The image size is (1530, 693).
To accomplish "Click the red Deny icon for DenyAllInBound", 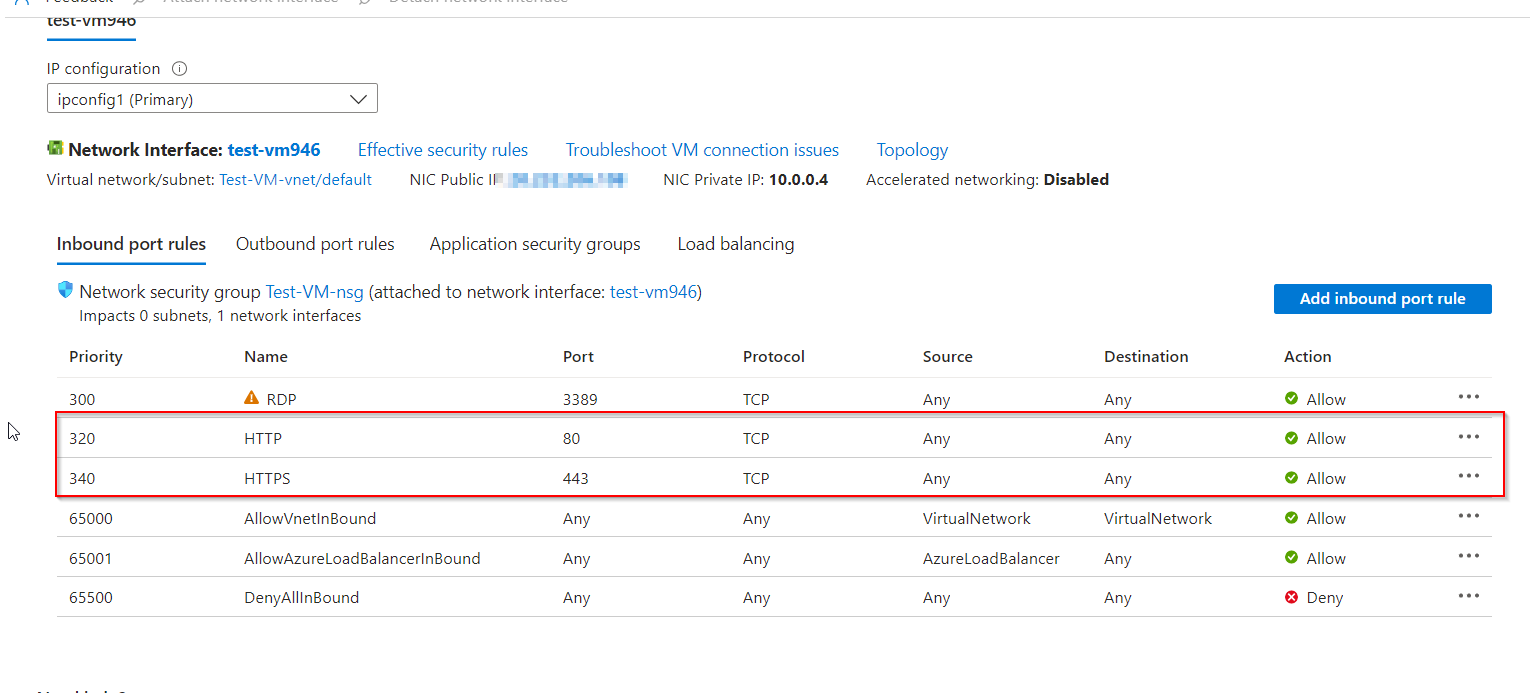I will pos(1291,598).
